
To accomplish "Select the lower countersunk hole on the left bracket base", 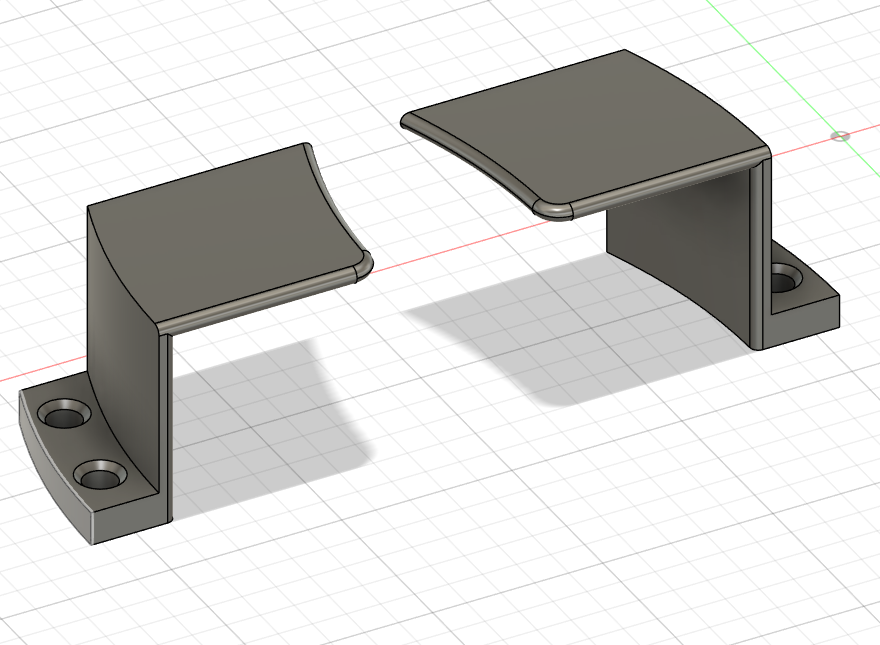I will [x=100, y=476].
